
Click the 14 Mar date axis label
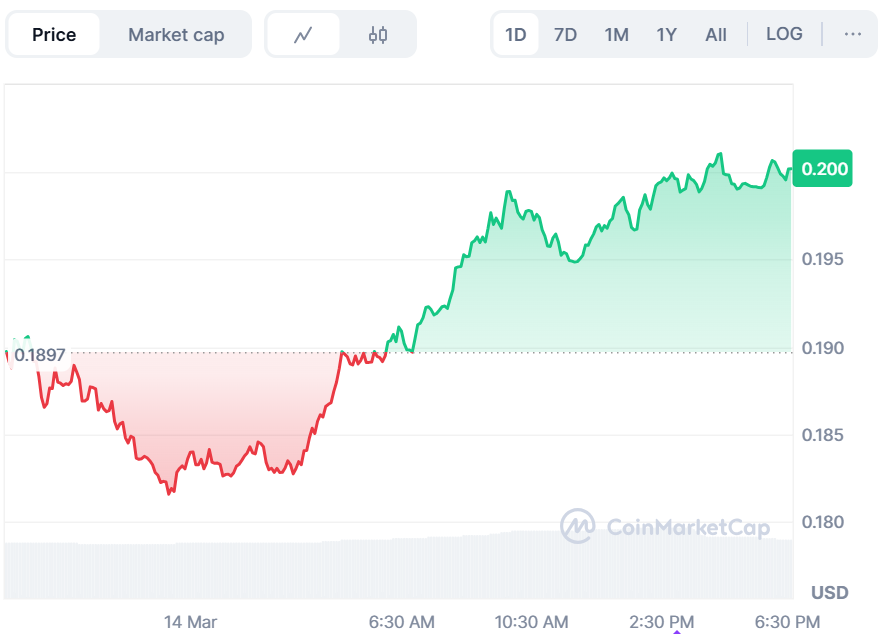click(x=190, y=622)
